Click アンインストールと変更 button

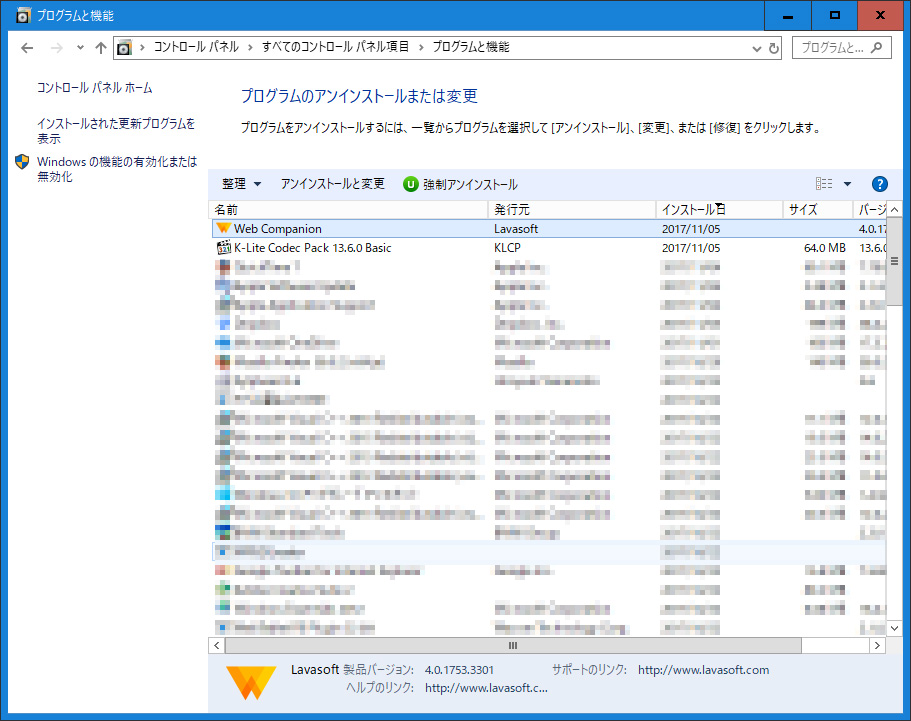[x=332, y=184]
